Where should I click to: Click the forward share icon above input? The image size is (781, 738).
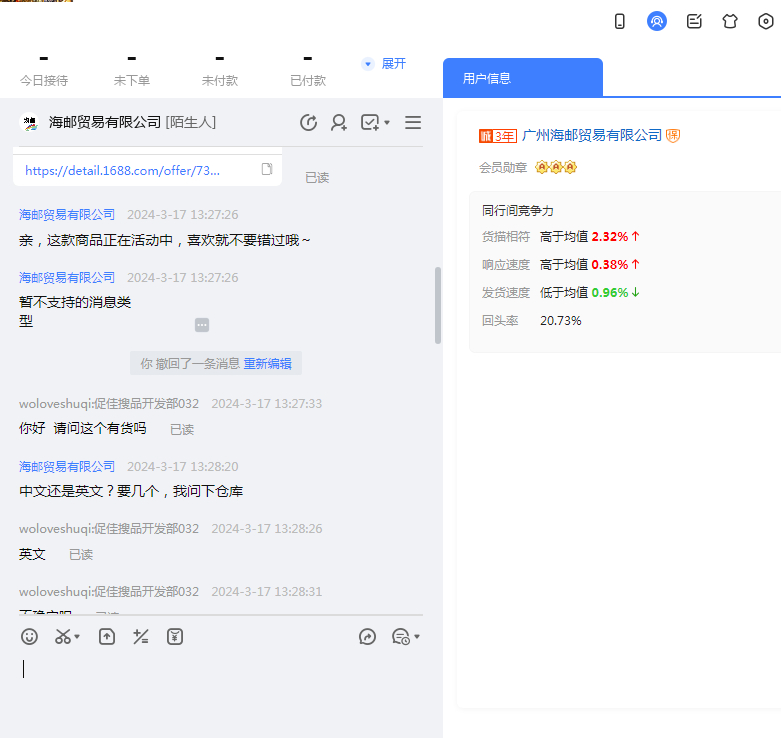[367, 636]
